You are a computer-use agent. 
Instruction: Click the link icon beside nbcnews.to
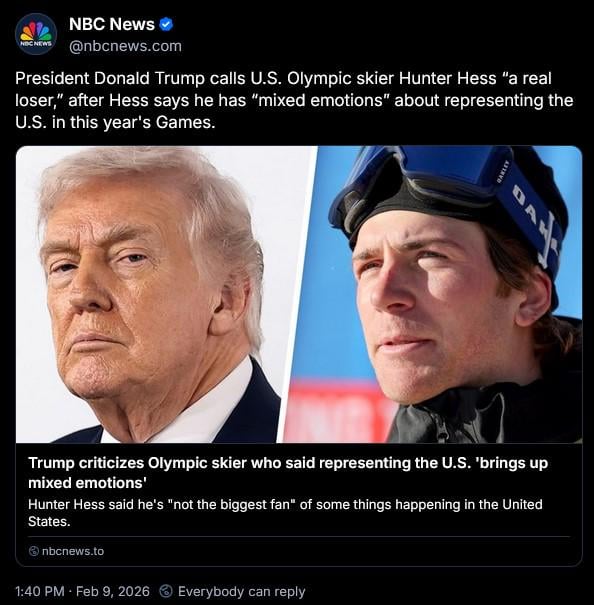[x=34, y=551]
